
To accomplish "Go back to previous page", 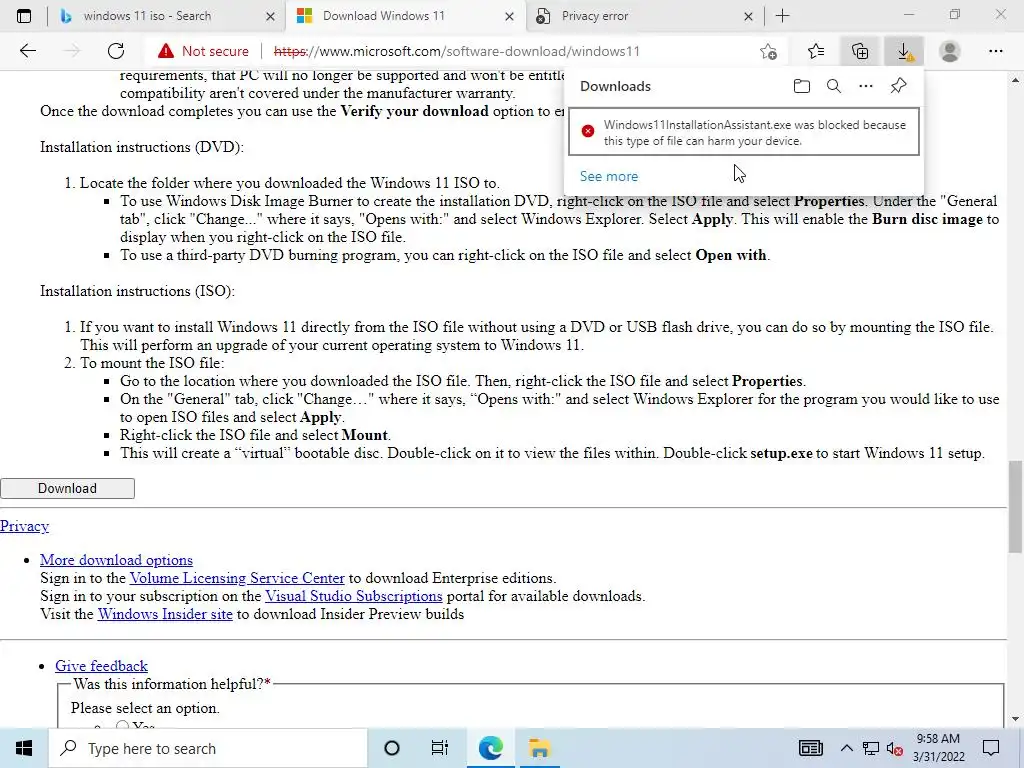I will (x=27, y=51).
